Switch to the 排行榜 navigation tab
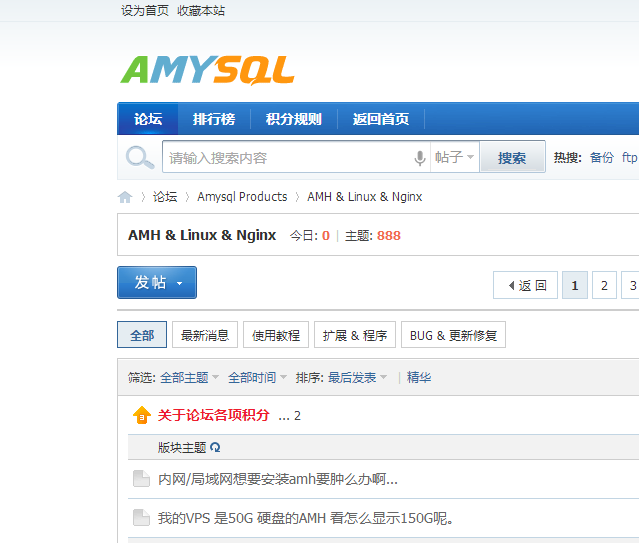The width and height of the screenshot is (639, 543). [214, 119]
